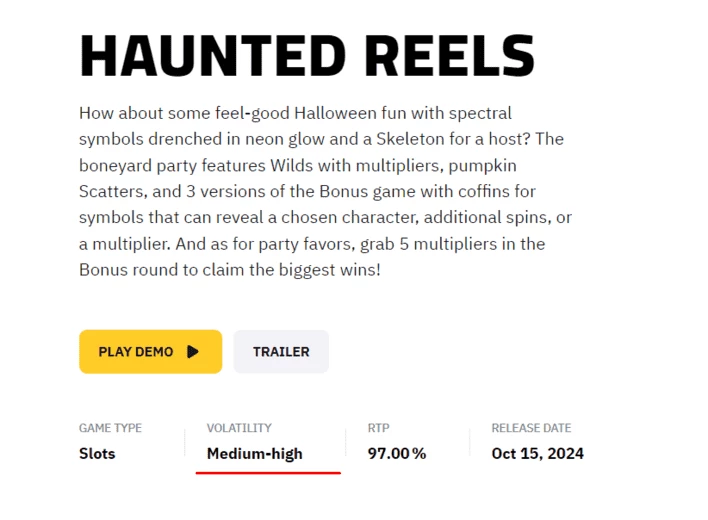Click the Haunted Reels game title
This screenshot has height=520, width=708.
coord(307,56)
